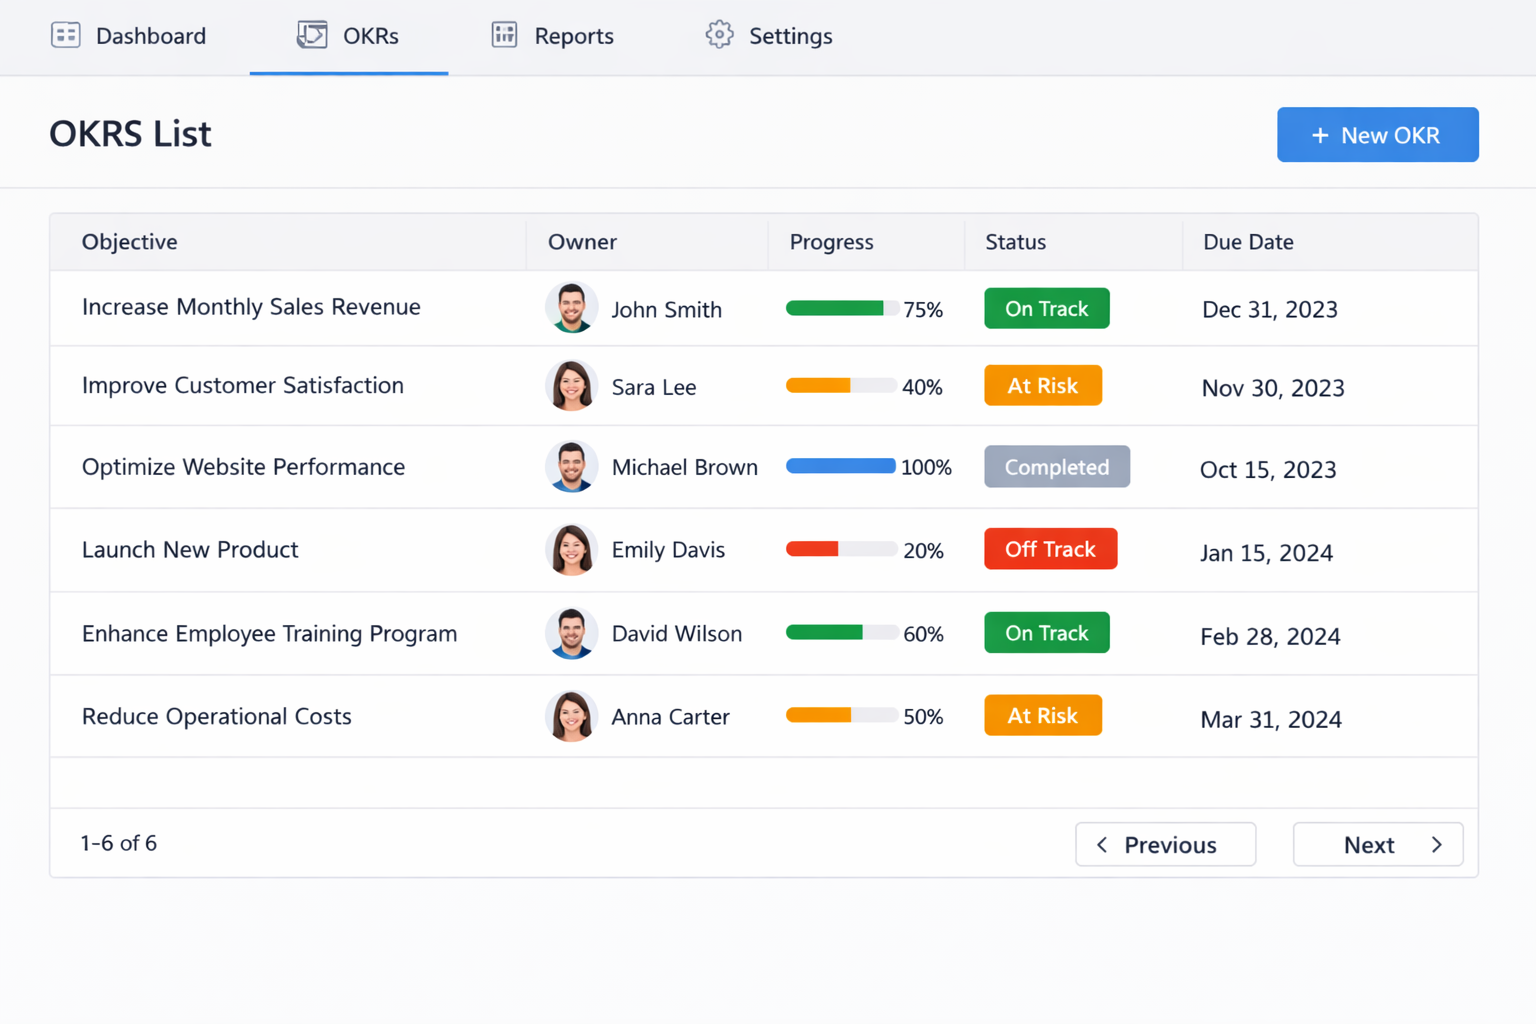
Task: Click the Dashboard grid icon
Action: click(65, 34)
